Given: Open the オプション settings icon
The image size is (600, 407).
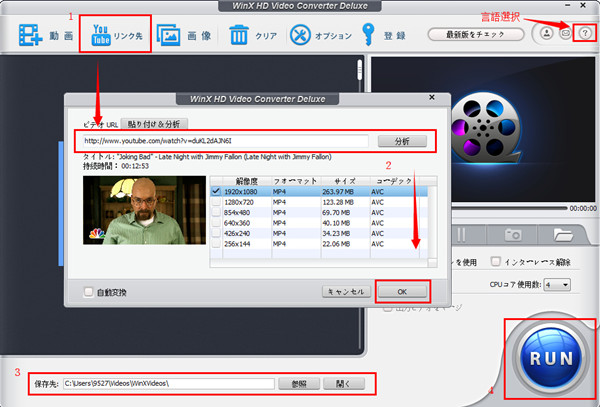Looking at the screenshot, I should (300, 35).
